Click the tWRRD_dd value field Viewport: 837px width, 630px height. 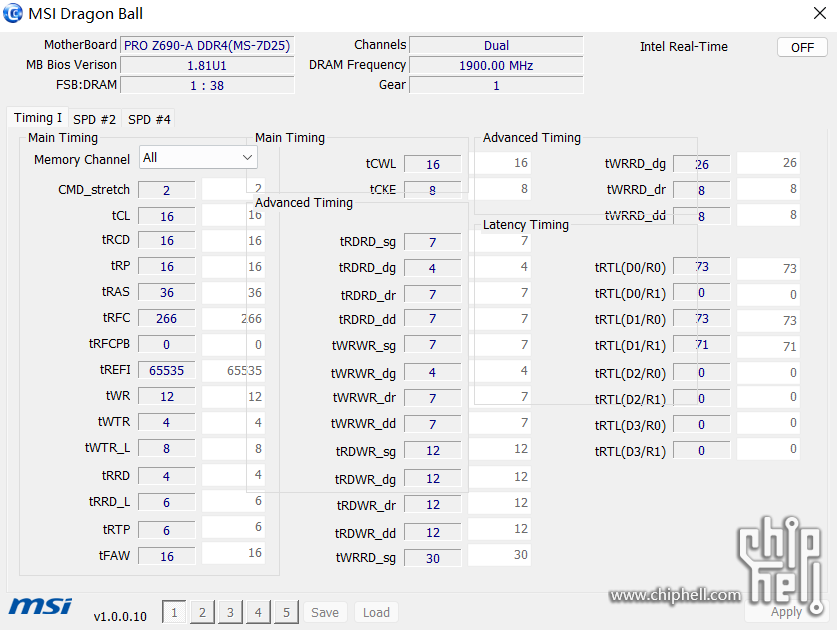tap(701, 216)
